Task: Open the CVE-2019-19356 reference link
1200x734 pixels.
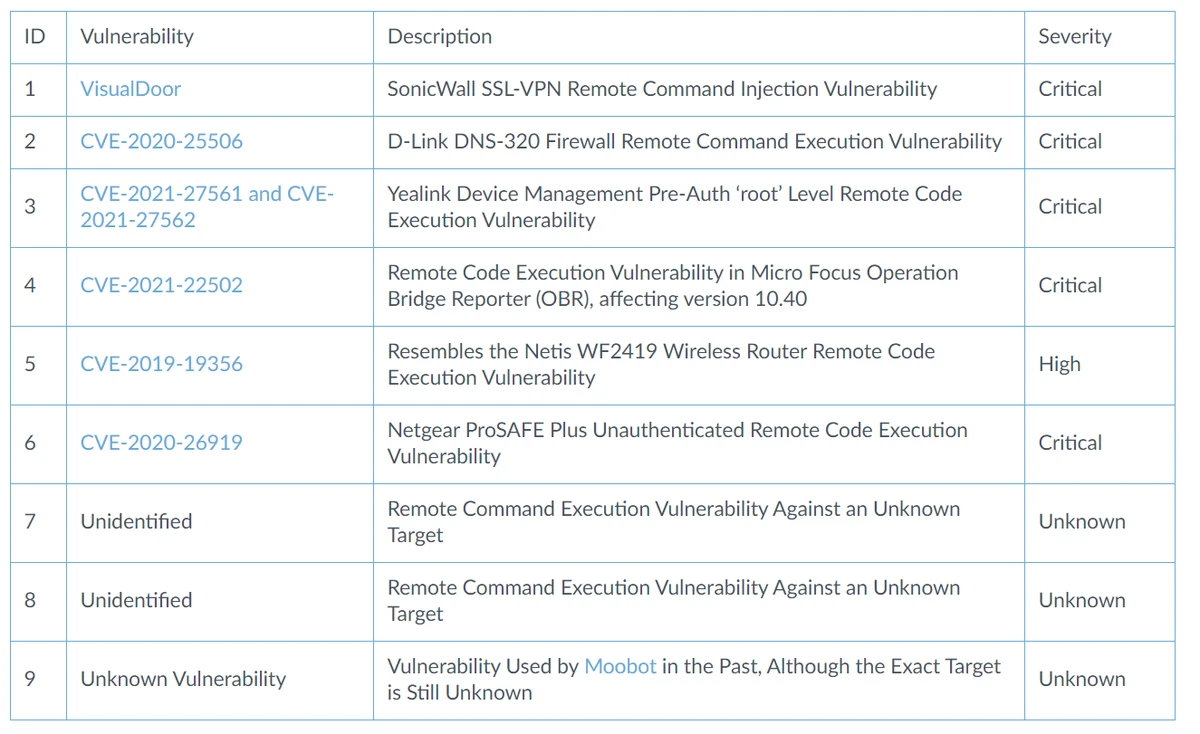Action: (161, 364)
